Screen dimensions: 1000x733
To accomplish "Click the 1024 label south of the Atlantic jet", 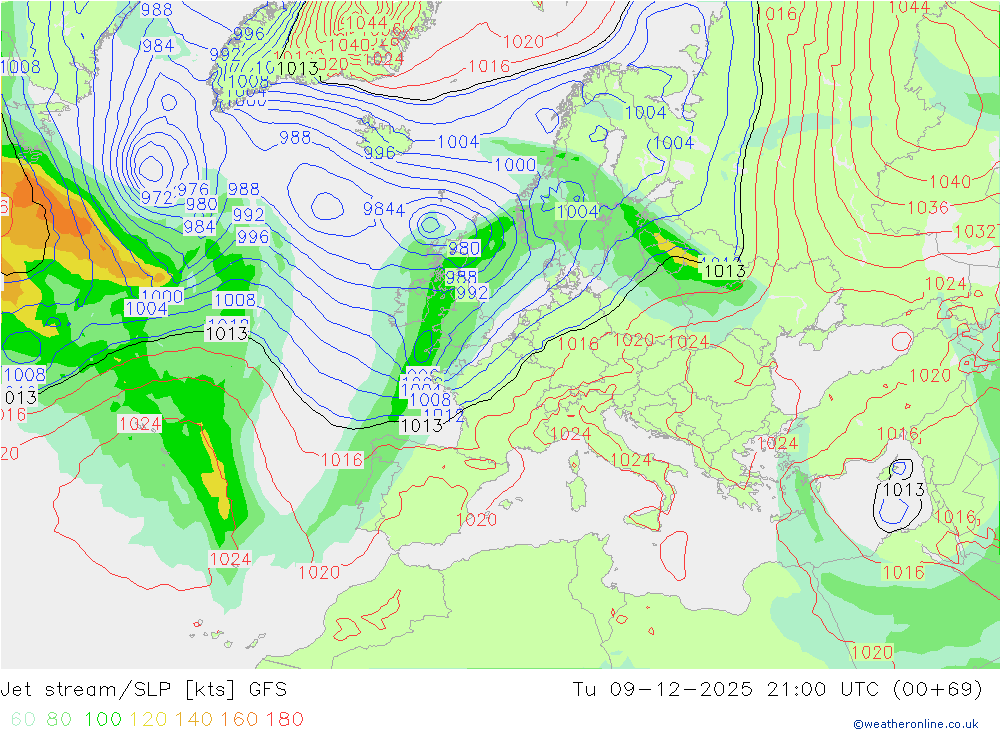I will 230,559.
